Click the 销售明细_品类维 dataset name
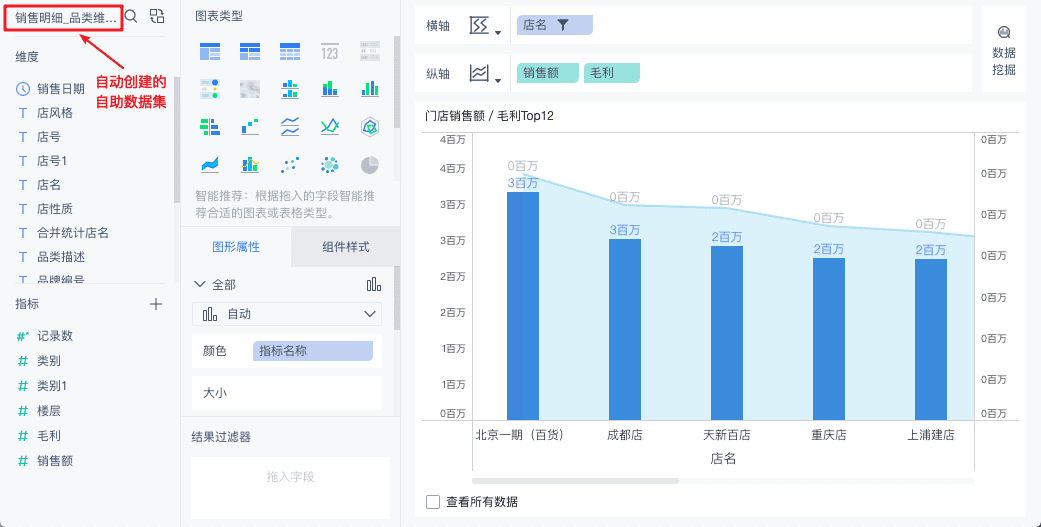The width and height of the screenshot is (1041, 527). click(66, 19)
